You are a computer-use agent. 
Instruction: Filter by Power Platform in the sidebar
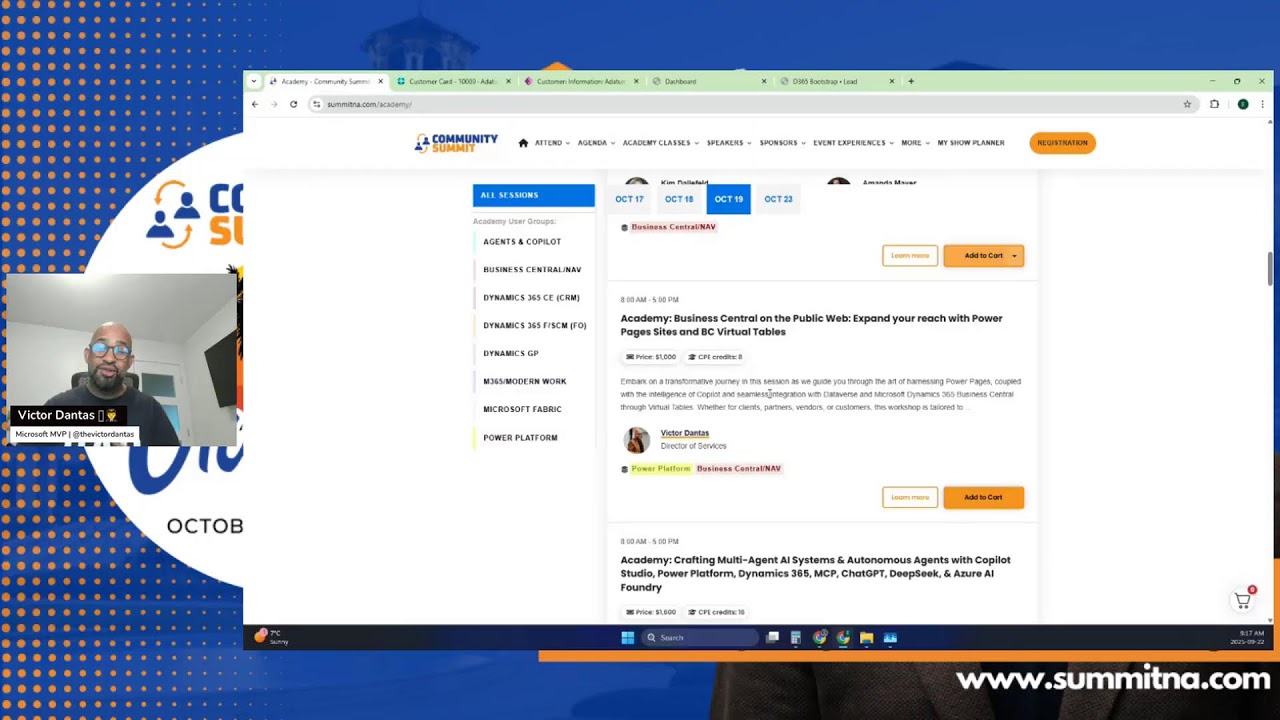tap(520, 438)
